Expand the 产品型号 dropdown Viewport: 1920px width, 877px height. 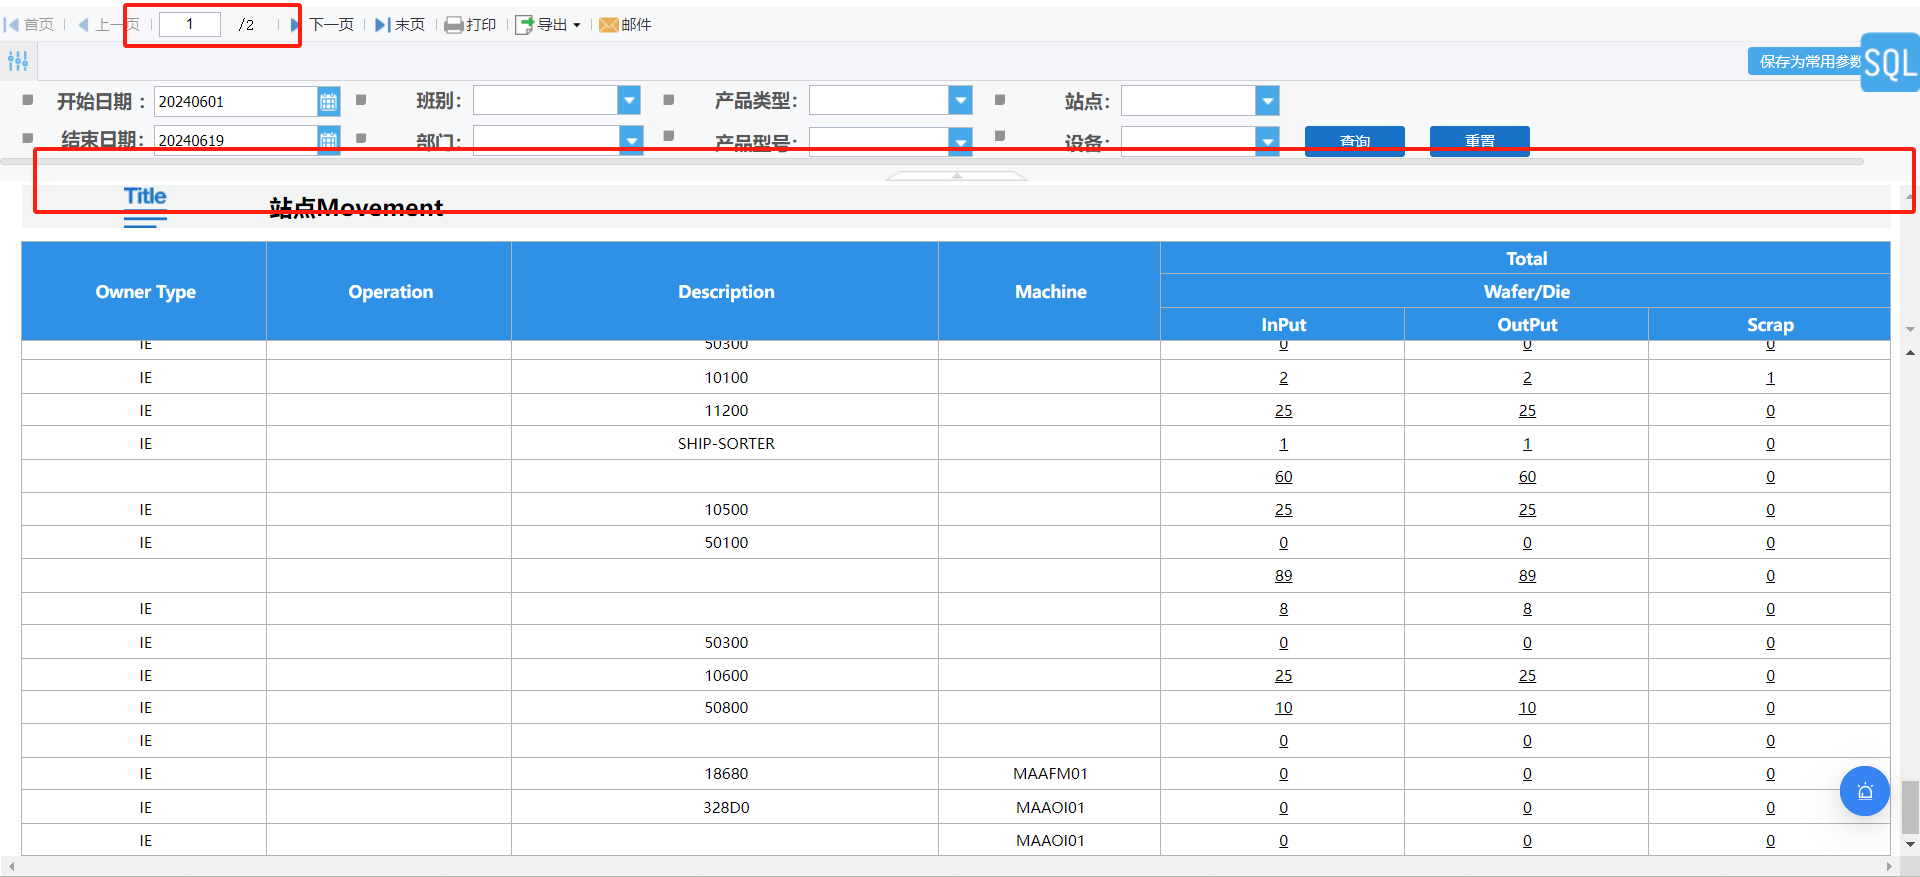coord(960,141)
